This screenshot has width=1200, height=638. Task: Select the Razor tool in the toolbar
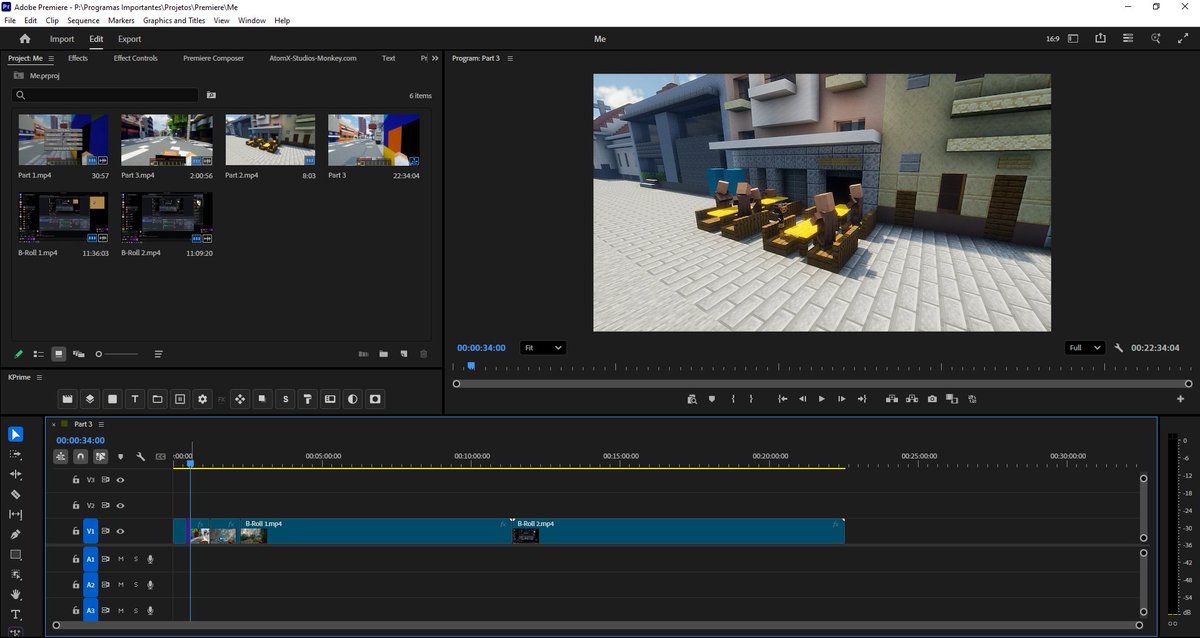click(16, 494)
